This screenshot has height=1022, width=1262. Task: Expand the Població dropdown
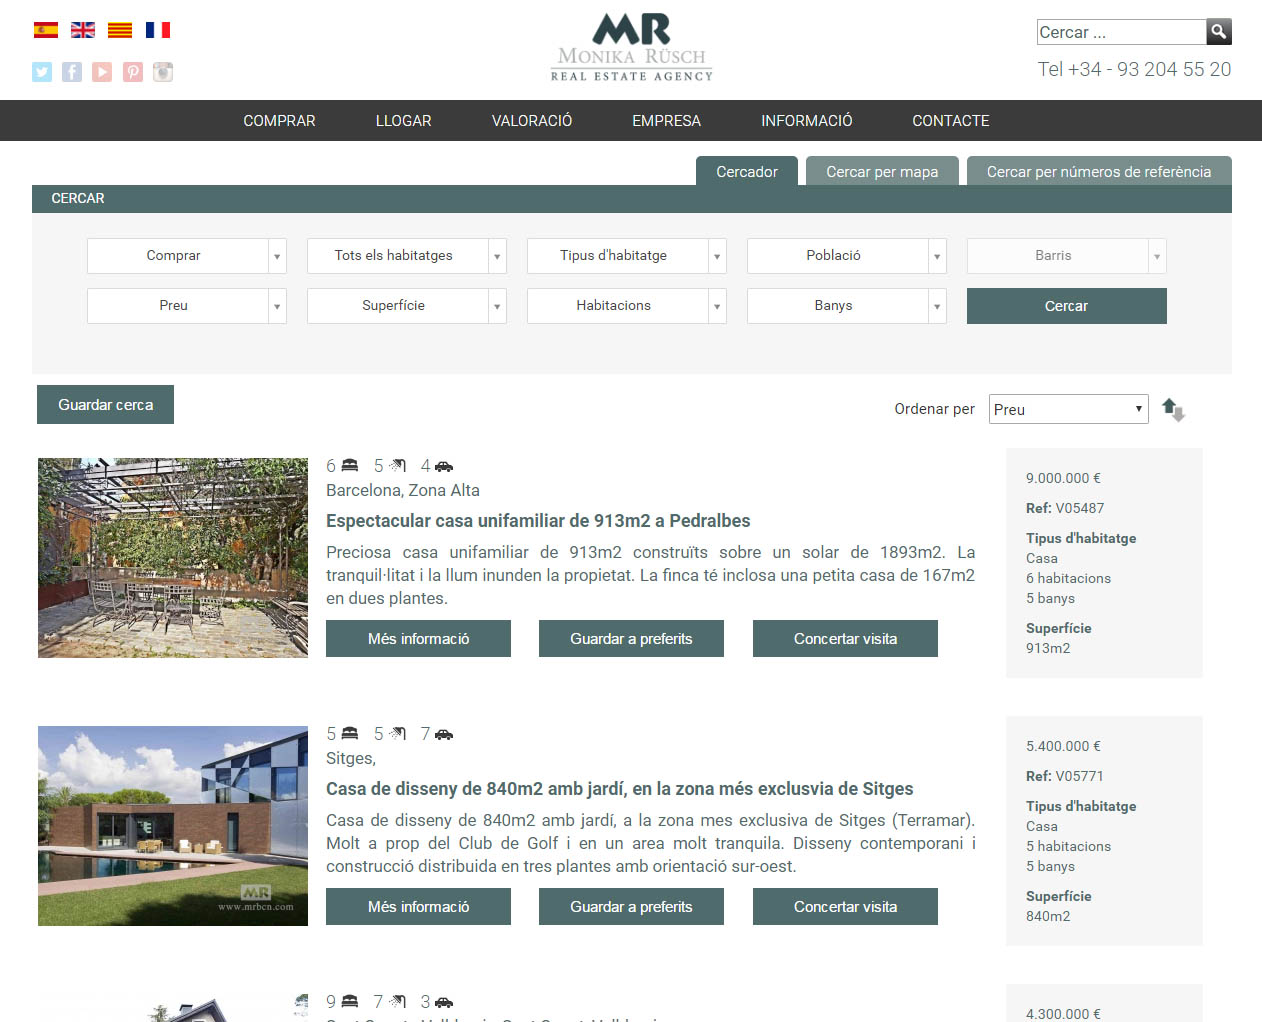[x=847, y=256]
